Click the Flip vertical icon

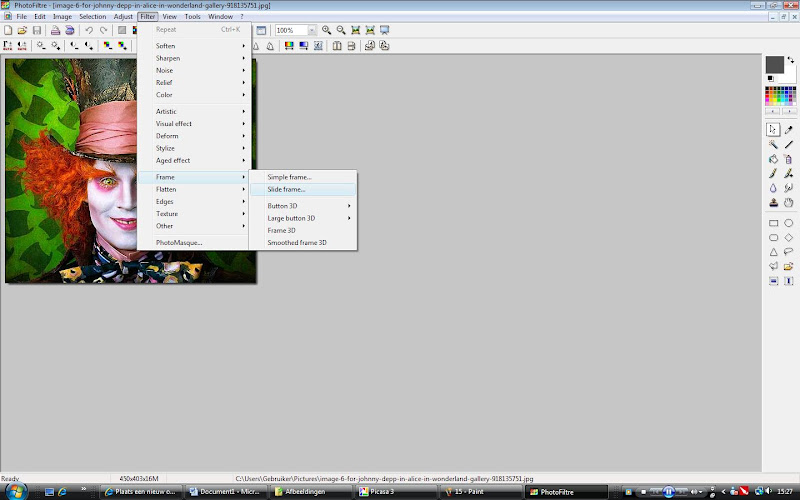[x=351, y=46]
